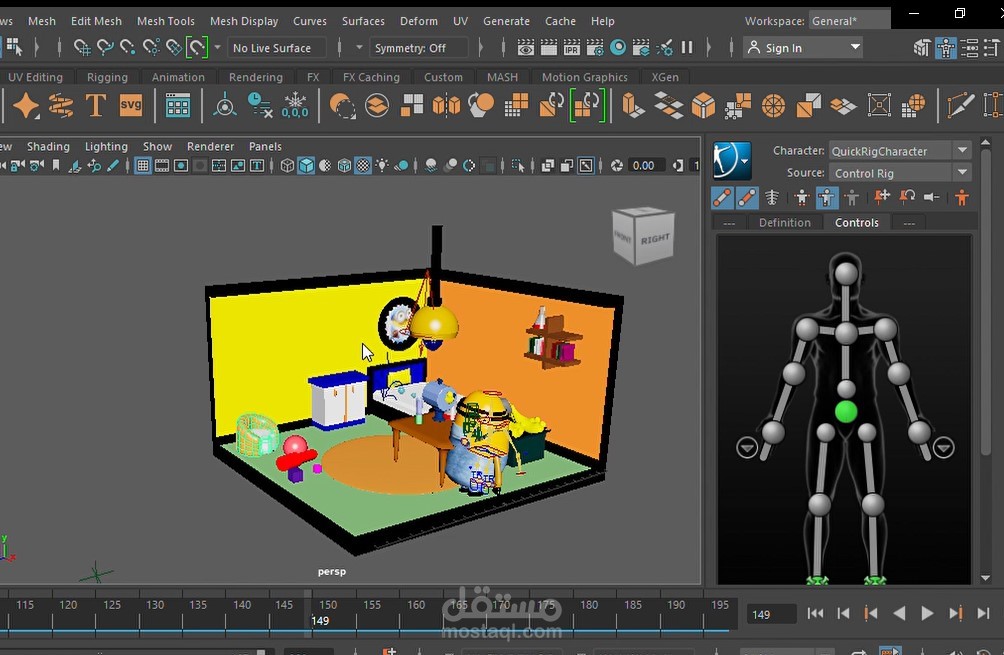Select green hips effector on figure
The image size is (1004, 655).
846,412
